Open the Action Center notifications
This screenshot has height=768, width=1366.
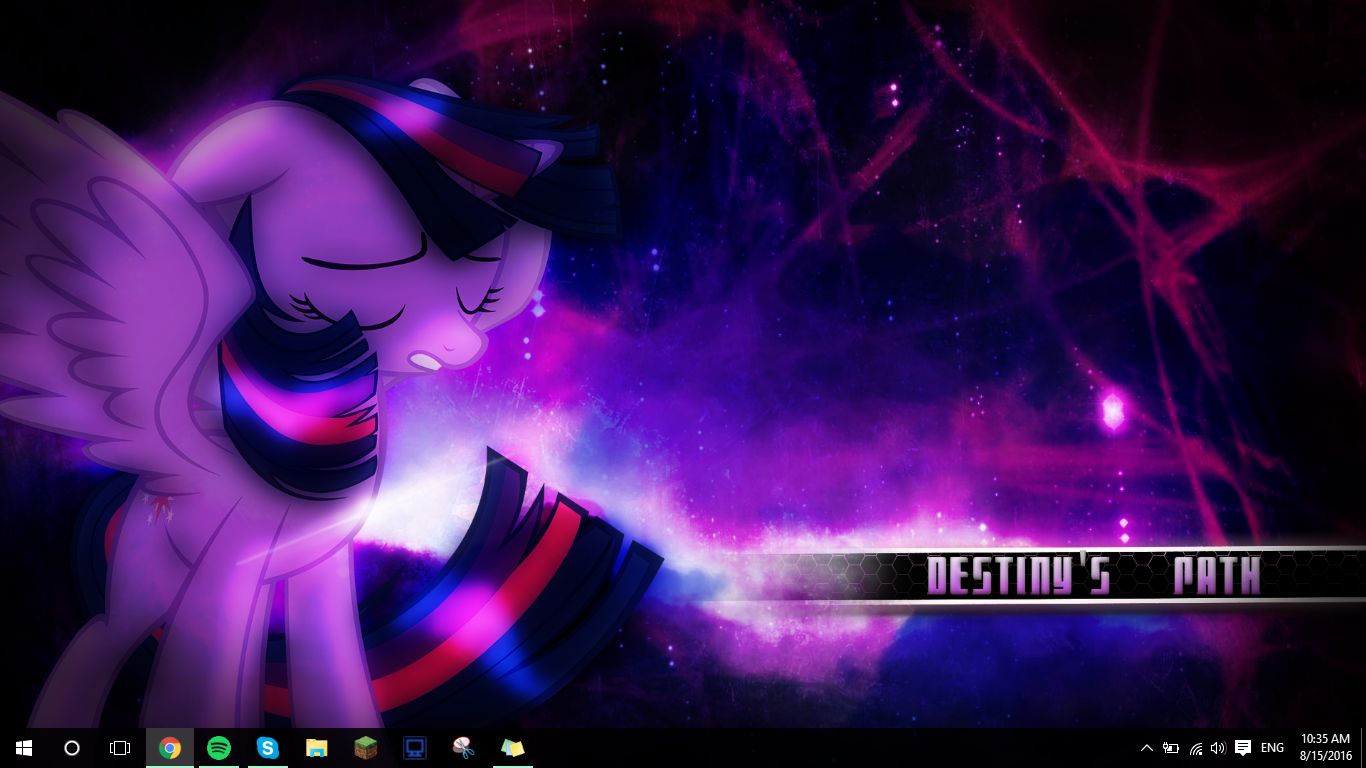pyautogui.click(x=1243, y=748)
